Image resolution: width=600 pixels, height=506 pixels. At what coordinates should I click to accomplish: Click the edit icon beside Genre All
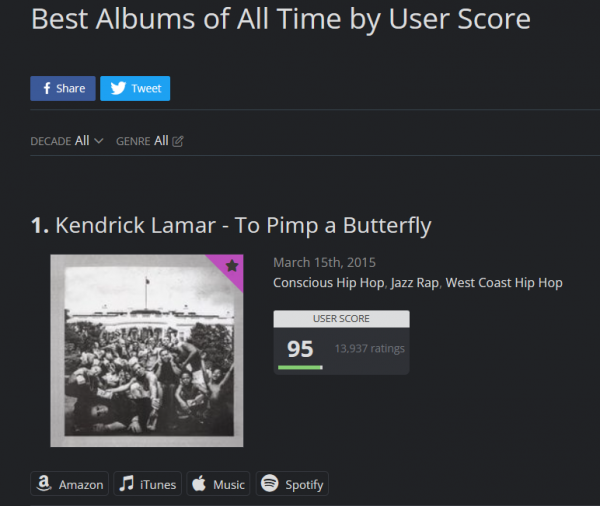pos(178,141)
